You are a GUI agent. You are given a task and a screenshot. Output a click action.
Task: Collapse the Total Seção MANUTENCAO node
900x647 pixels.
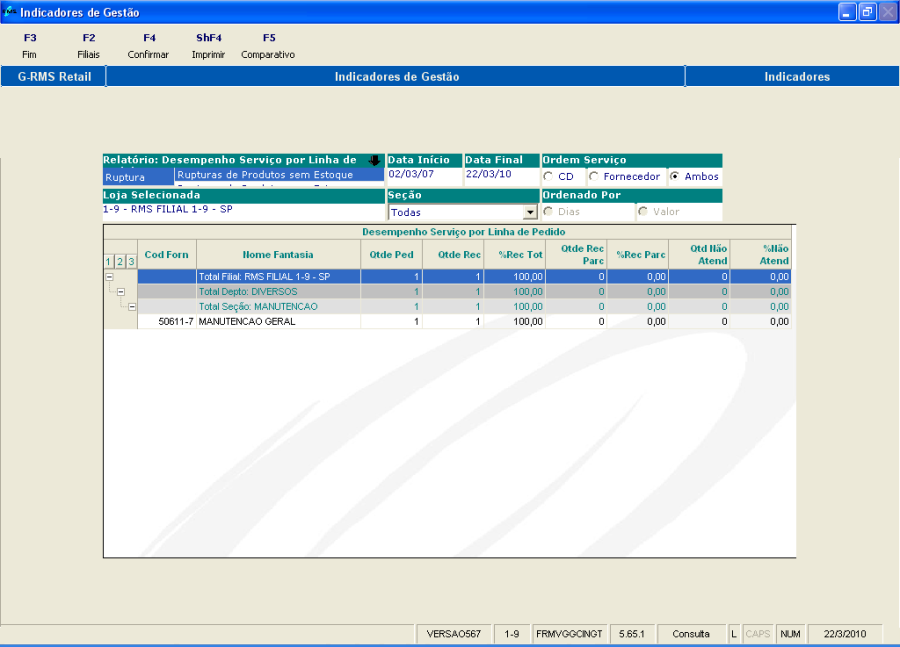[x=132, y=307]
